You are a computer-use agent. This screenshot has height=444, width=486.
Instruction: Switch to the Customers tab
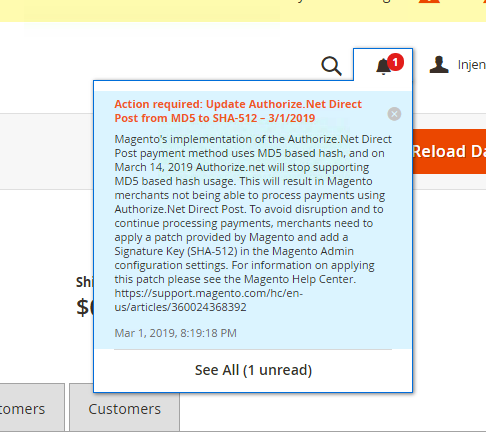pos(124,408)
